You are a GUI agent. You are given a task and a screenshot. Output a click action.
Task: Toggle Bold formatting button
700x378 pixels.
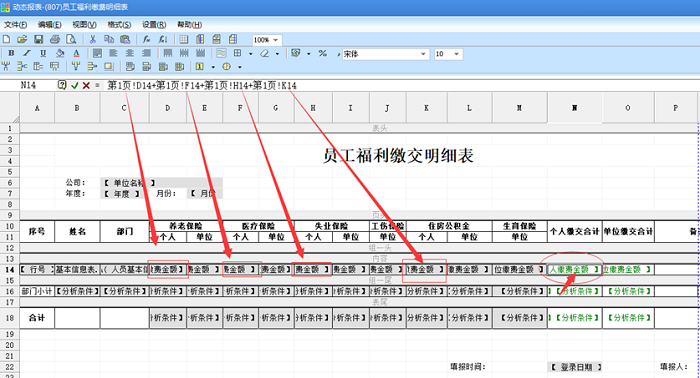point(11,54)
